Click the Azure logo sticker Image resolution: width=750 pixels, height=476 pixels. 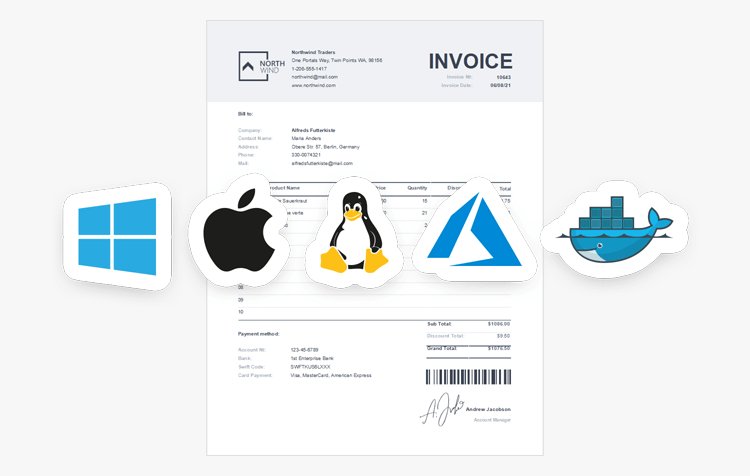(474, 231)
